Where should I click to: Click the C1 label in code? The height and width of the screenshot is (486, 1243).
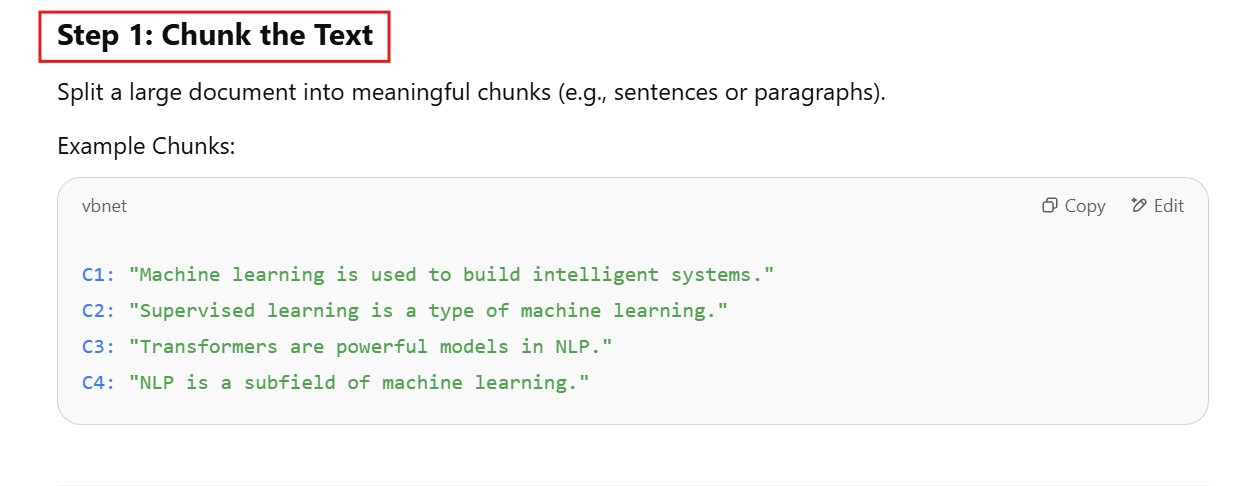98,274
